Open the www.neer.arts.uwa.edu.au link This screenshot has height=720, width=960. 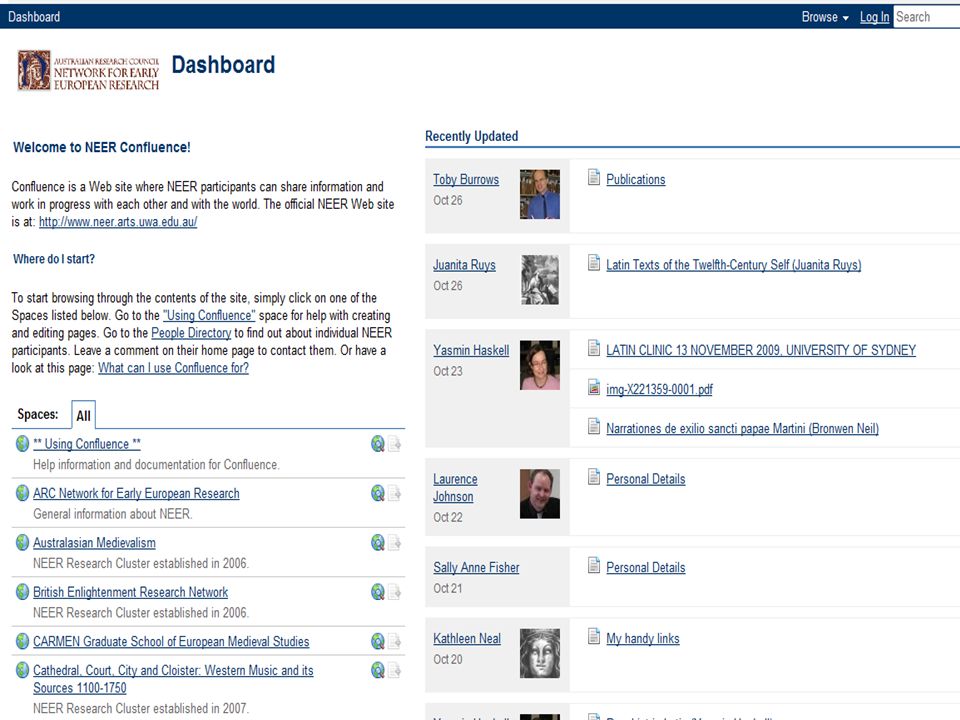pyautogui.click(x=118, y=222)
